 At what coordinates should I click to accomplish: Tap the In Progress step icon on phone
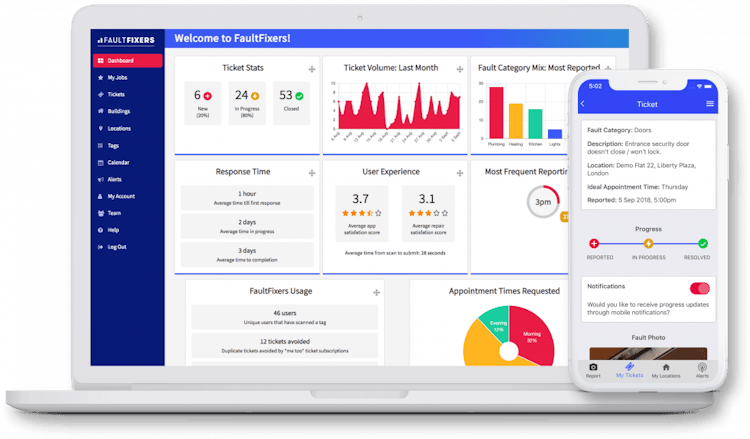(x=648, y=244)
